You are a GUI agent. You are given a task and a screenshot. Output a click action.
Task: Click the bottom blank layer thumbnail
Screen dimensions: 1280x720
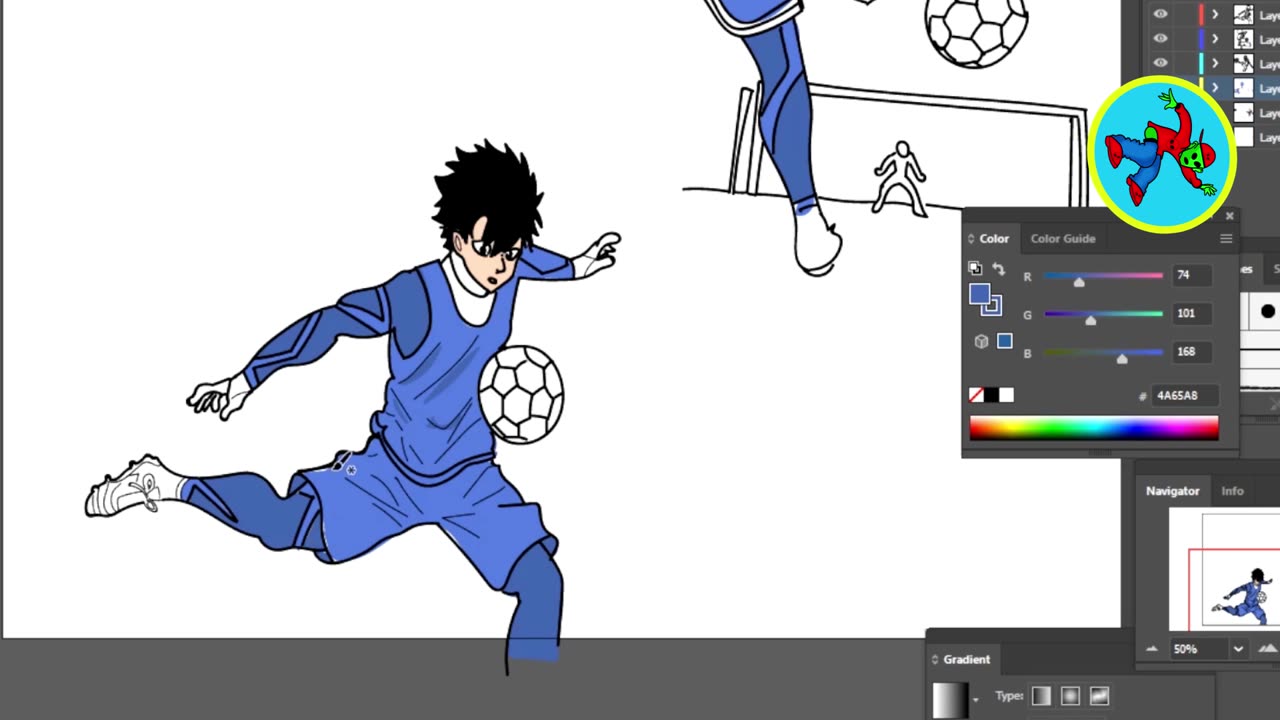1243,137
